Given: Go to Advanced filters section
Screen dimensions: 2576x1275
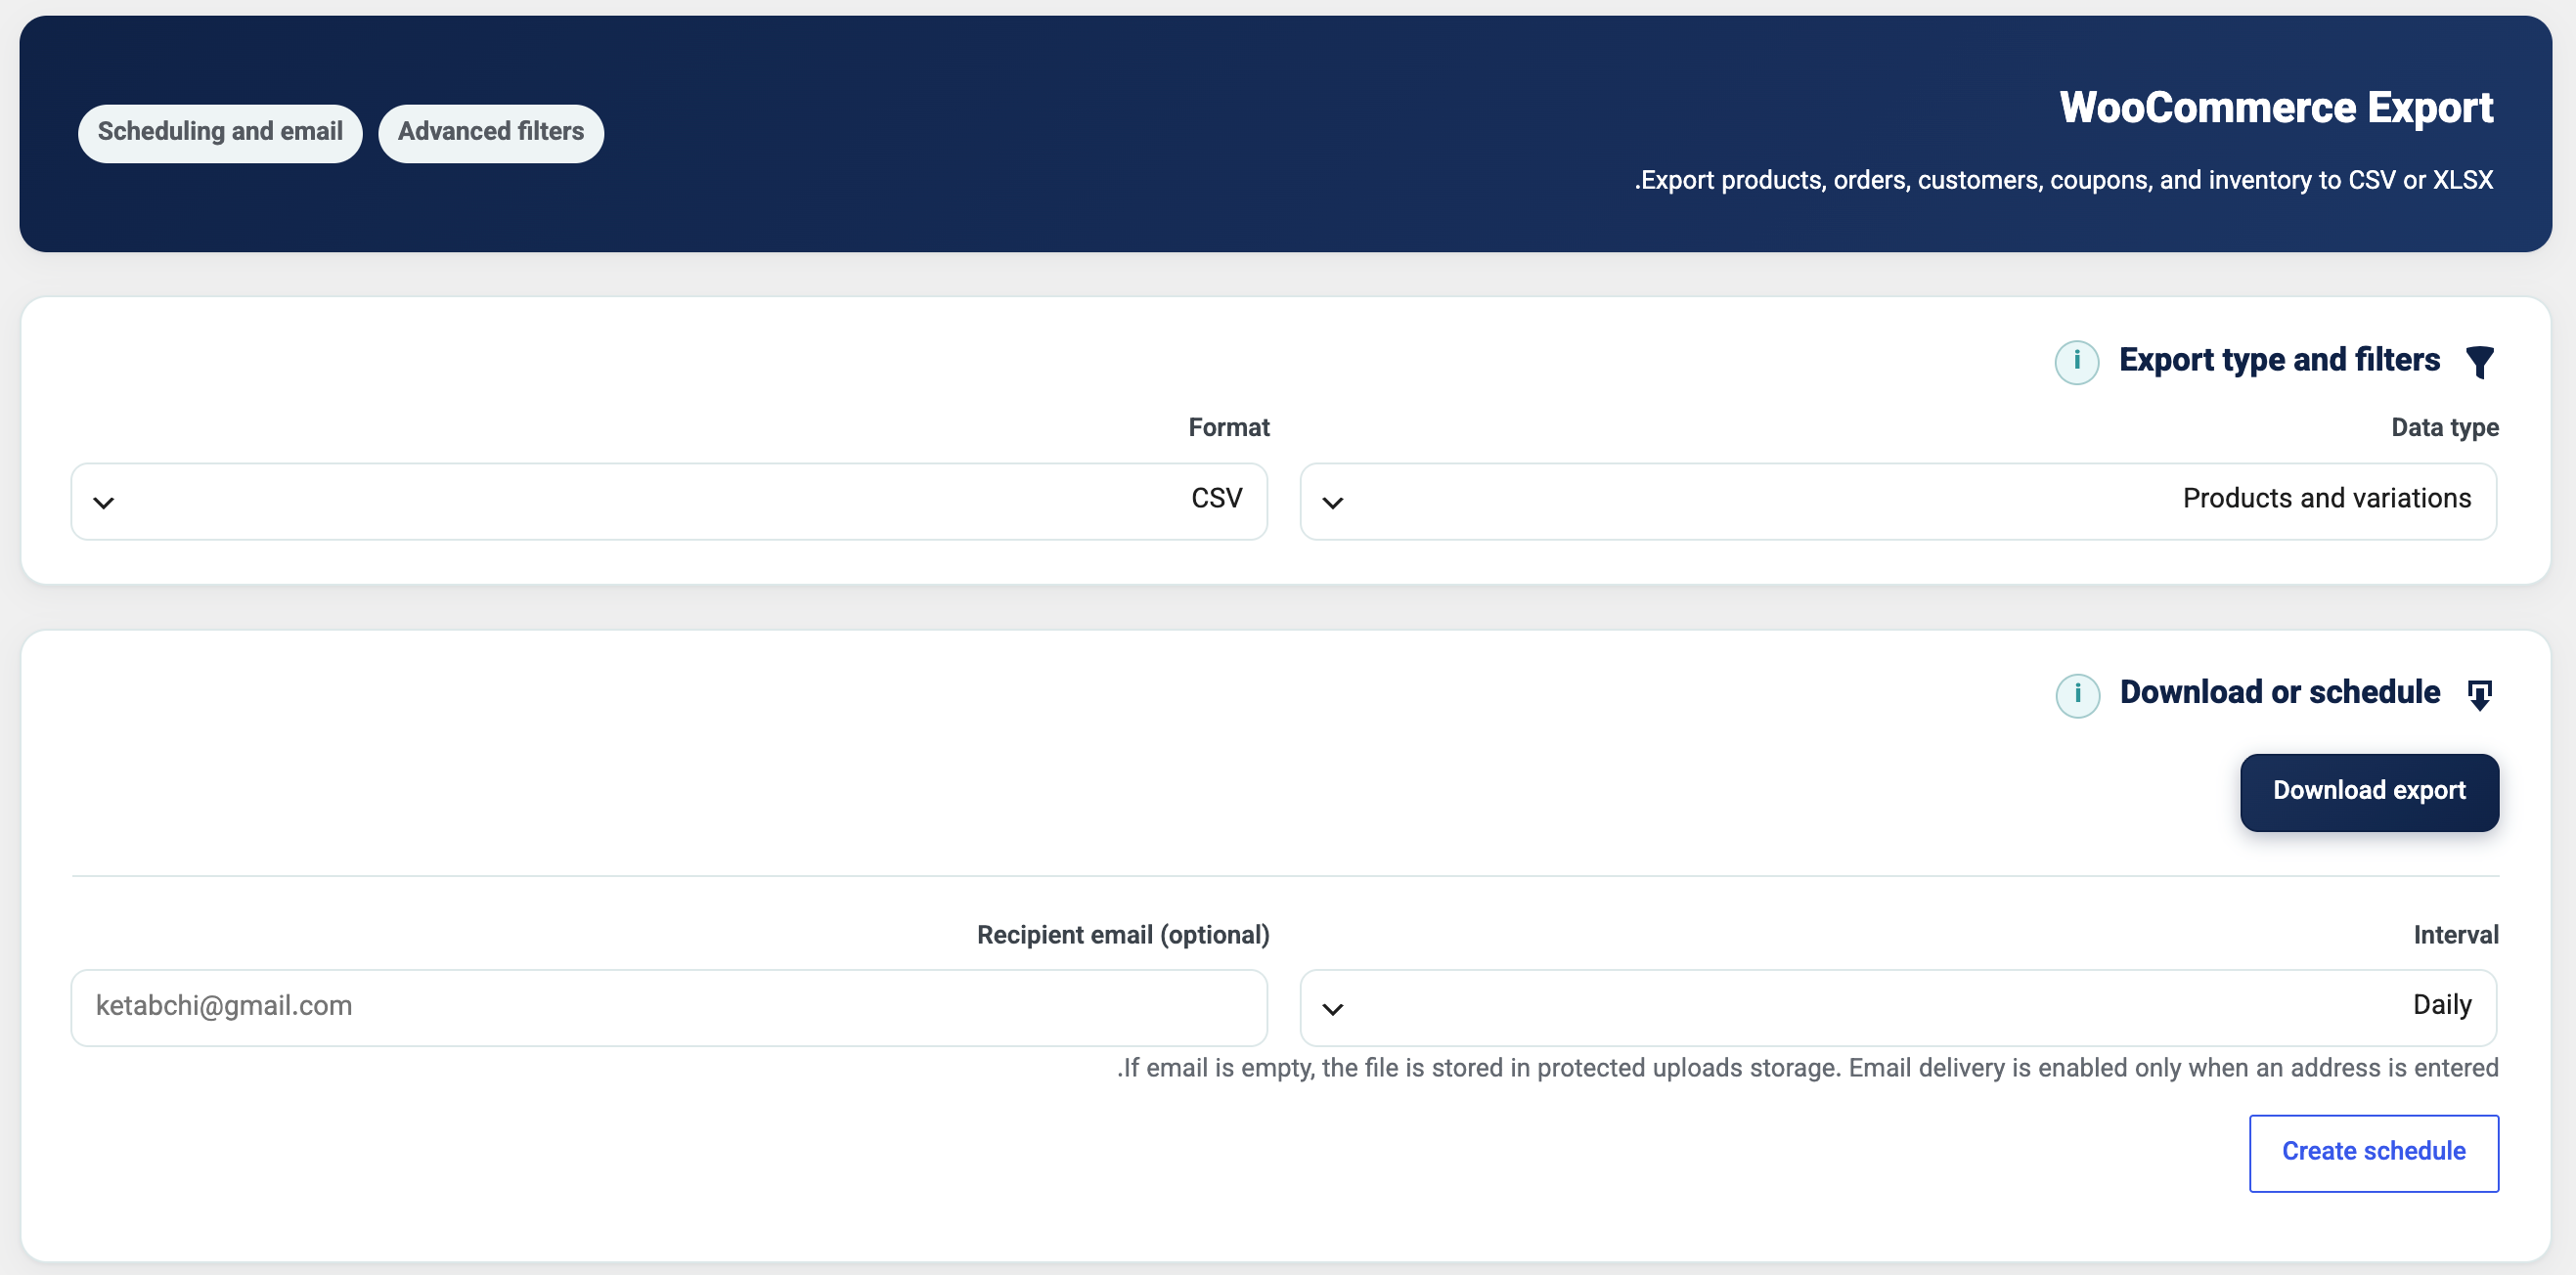Looking at the screenshot, I should [491, 133].
